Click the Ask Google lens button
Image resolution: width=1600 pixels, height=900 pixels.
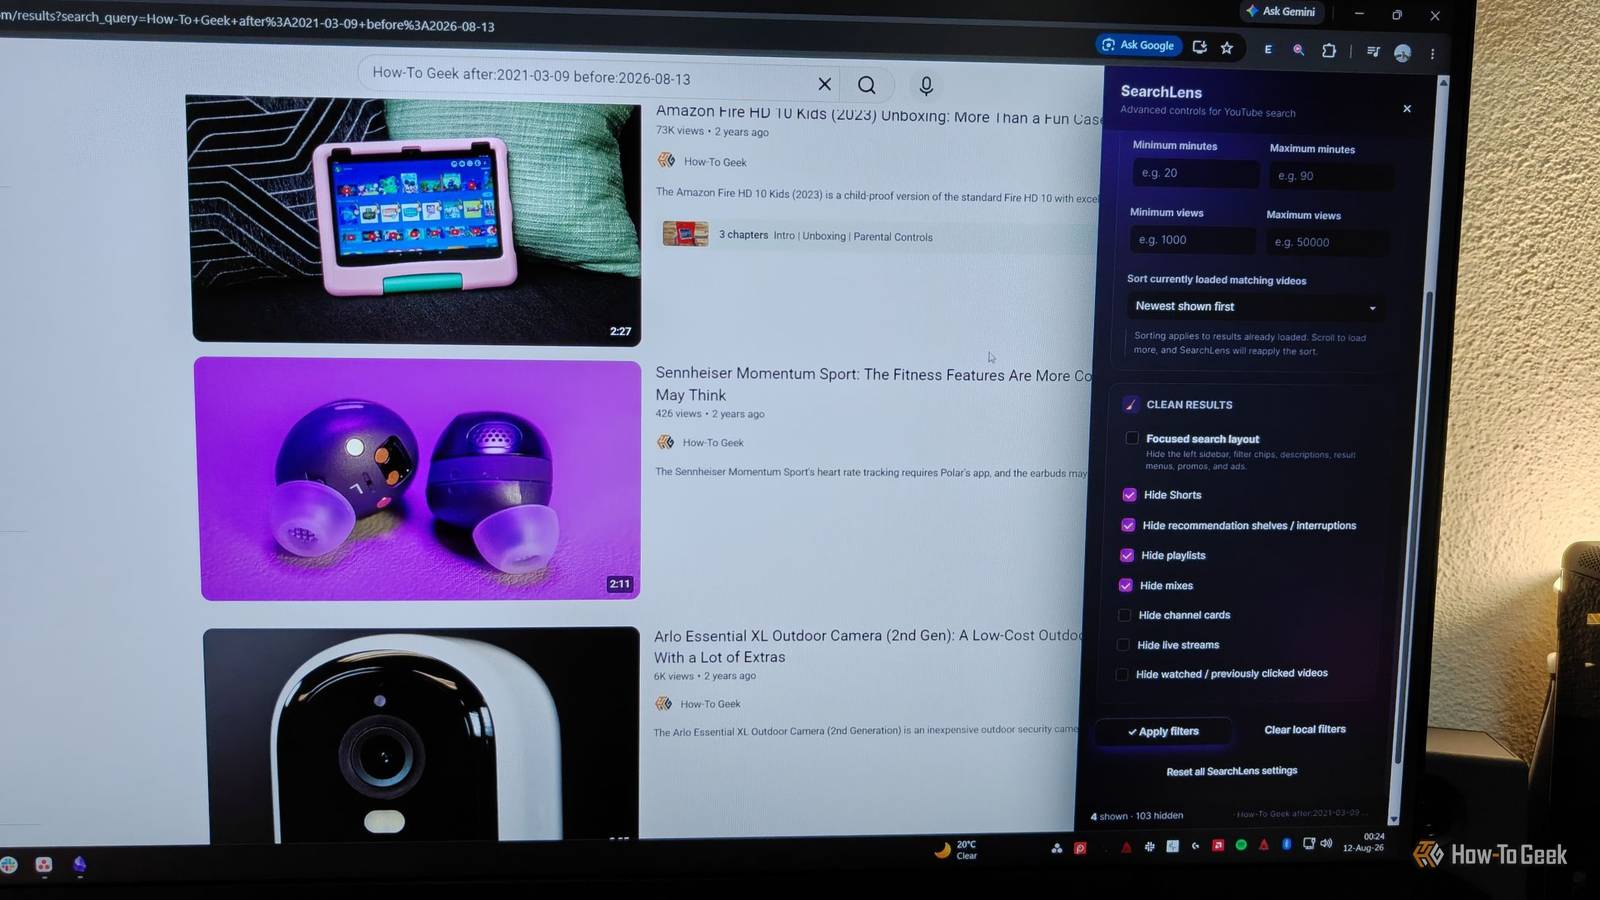1139,45
